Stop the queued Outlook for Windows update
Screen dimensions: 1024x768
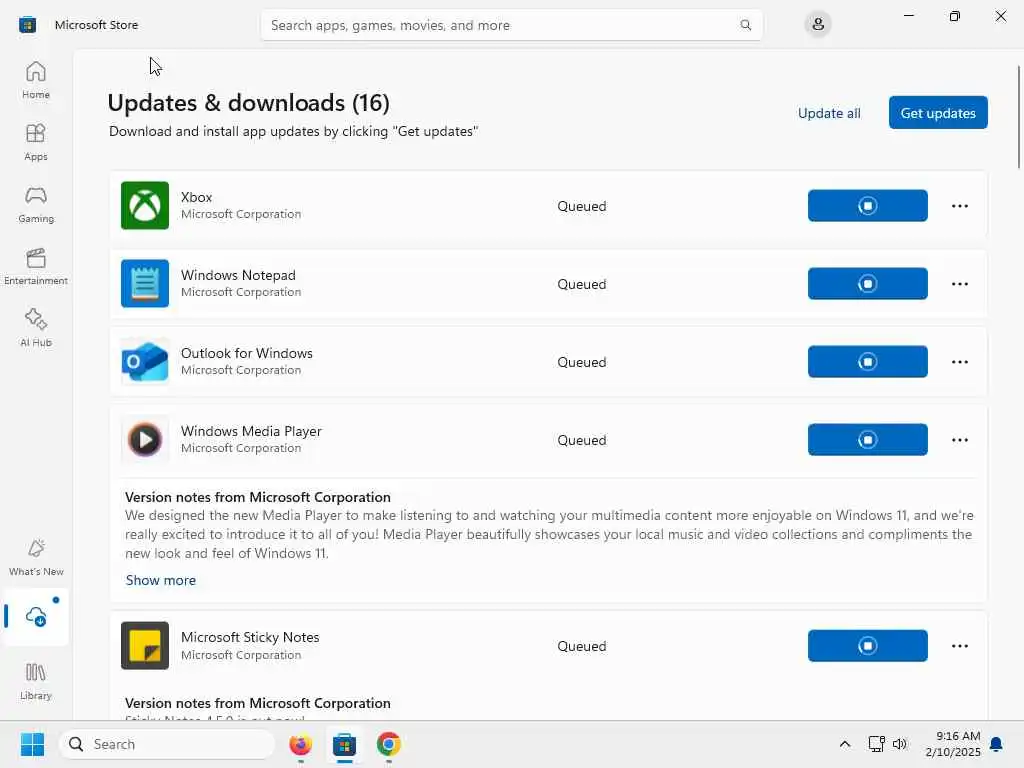(867, 362)
